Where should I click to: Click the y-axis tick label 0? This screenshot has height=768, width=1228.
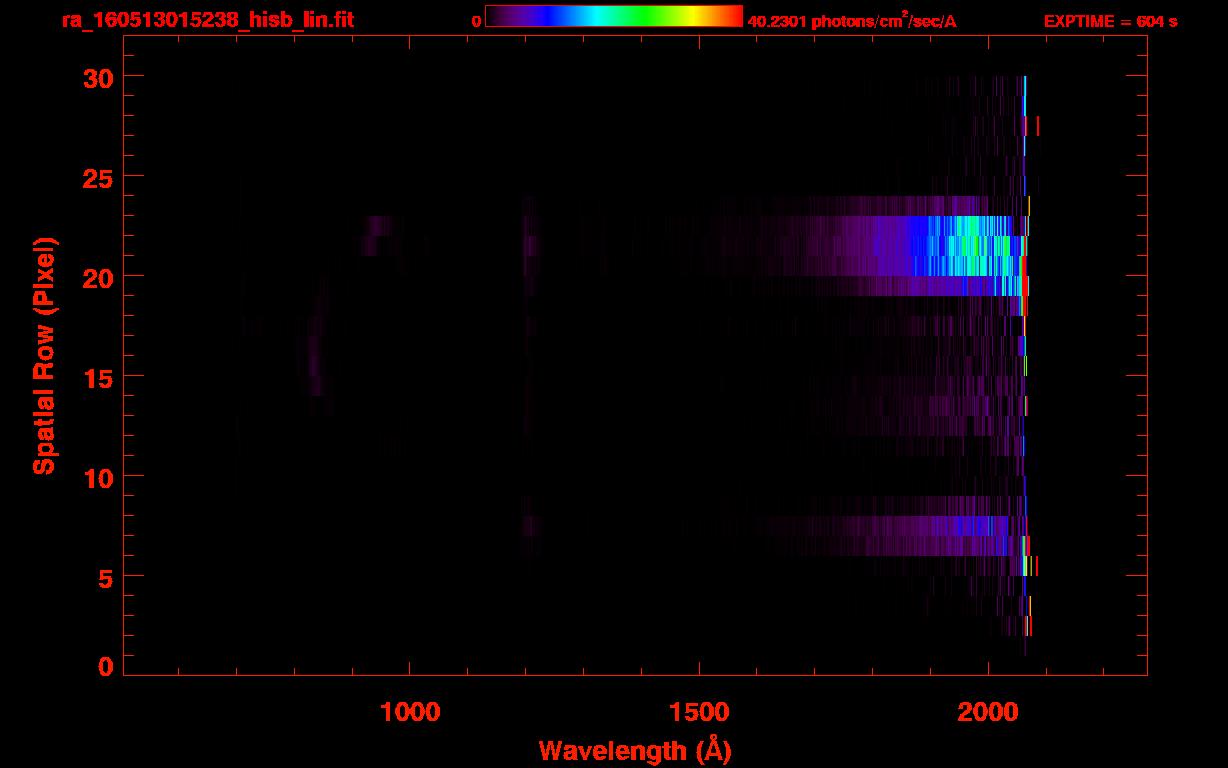[106, 666]
